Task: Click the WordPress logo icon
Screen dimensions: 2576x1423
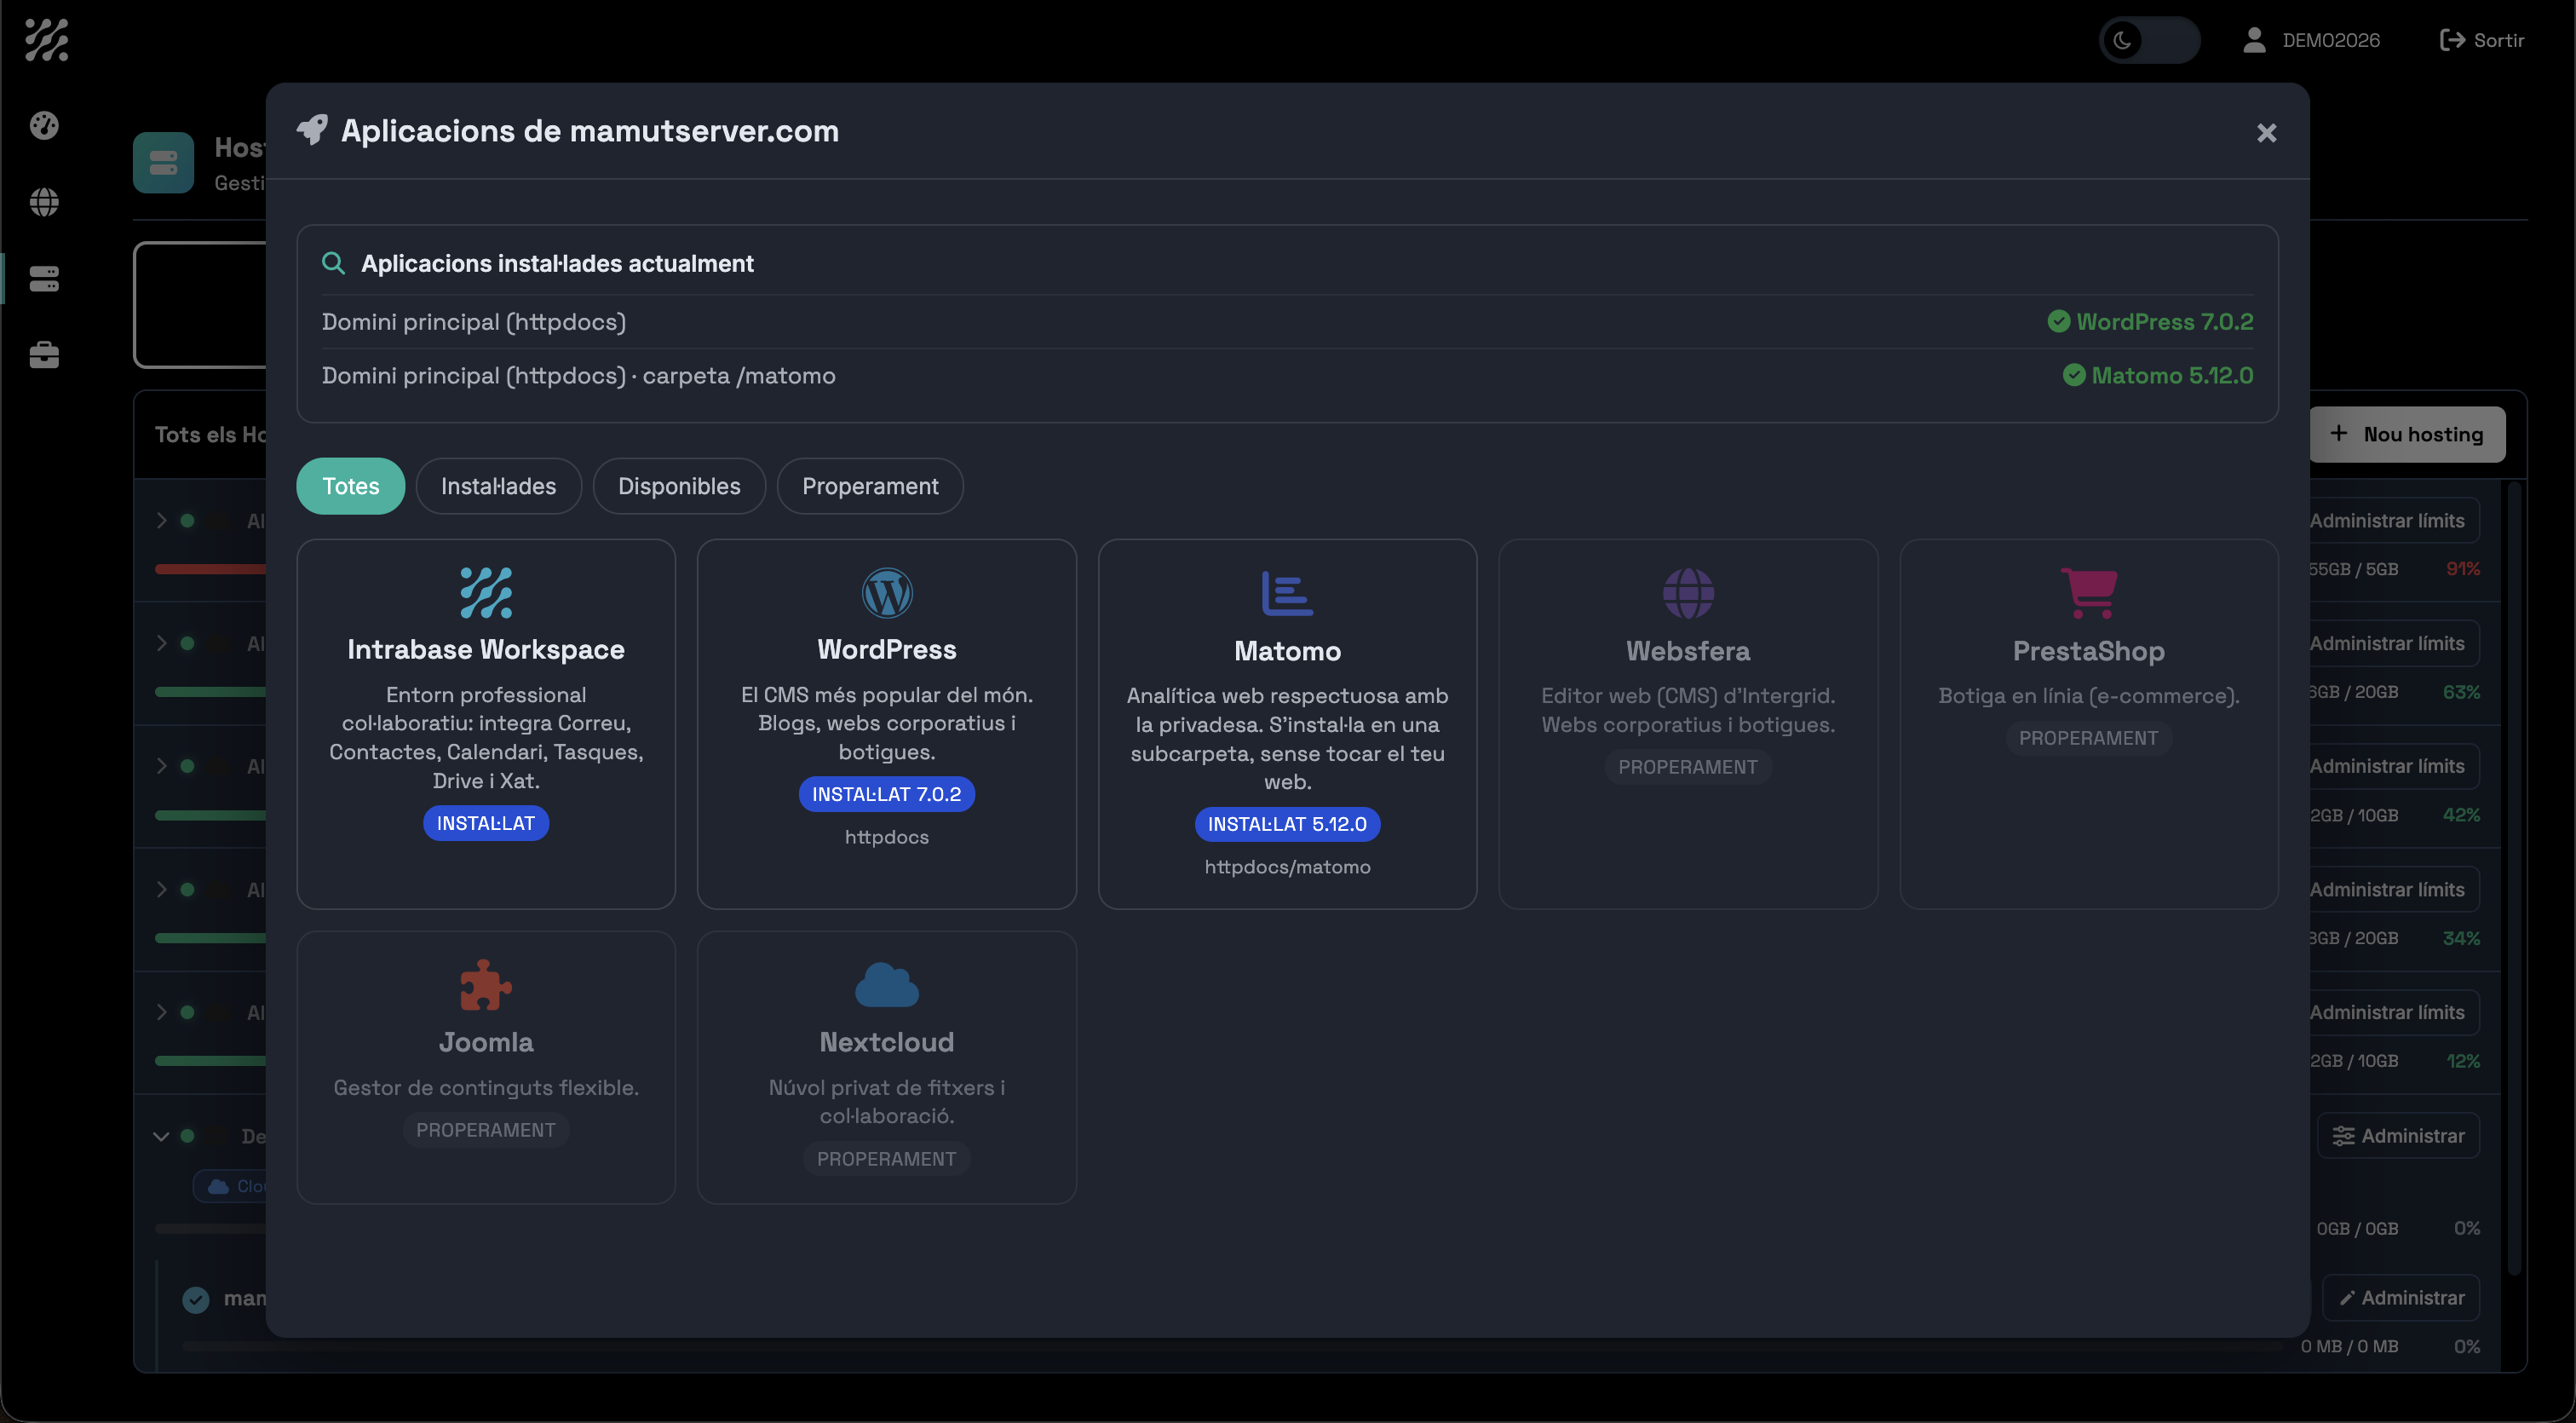Action: tap(887, 593)
